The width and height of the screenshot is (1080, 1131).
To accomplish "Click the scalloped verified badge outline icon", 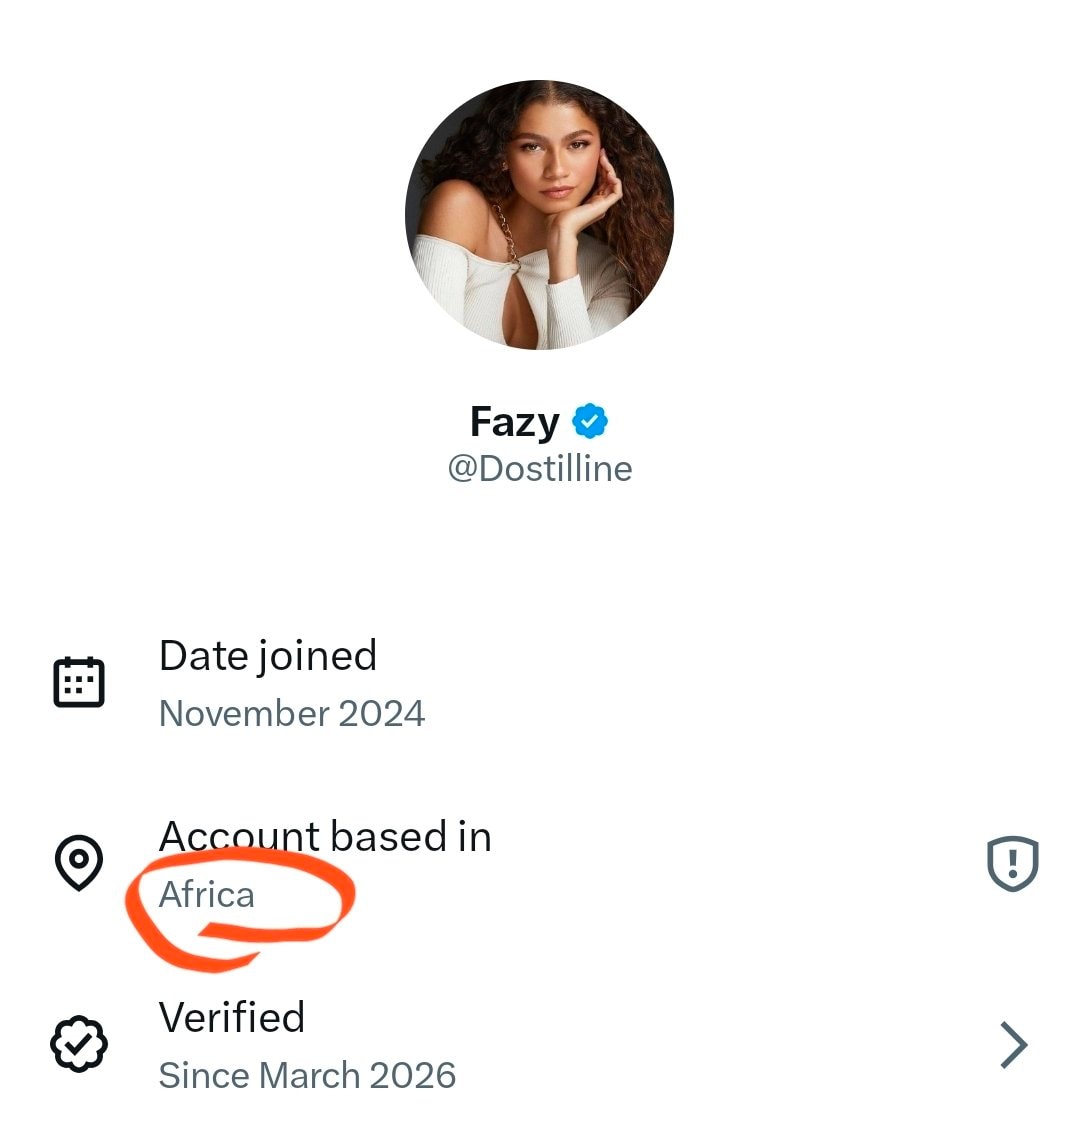I will [79, 1044].
